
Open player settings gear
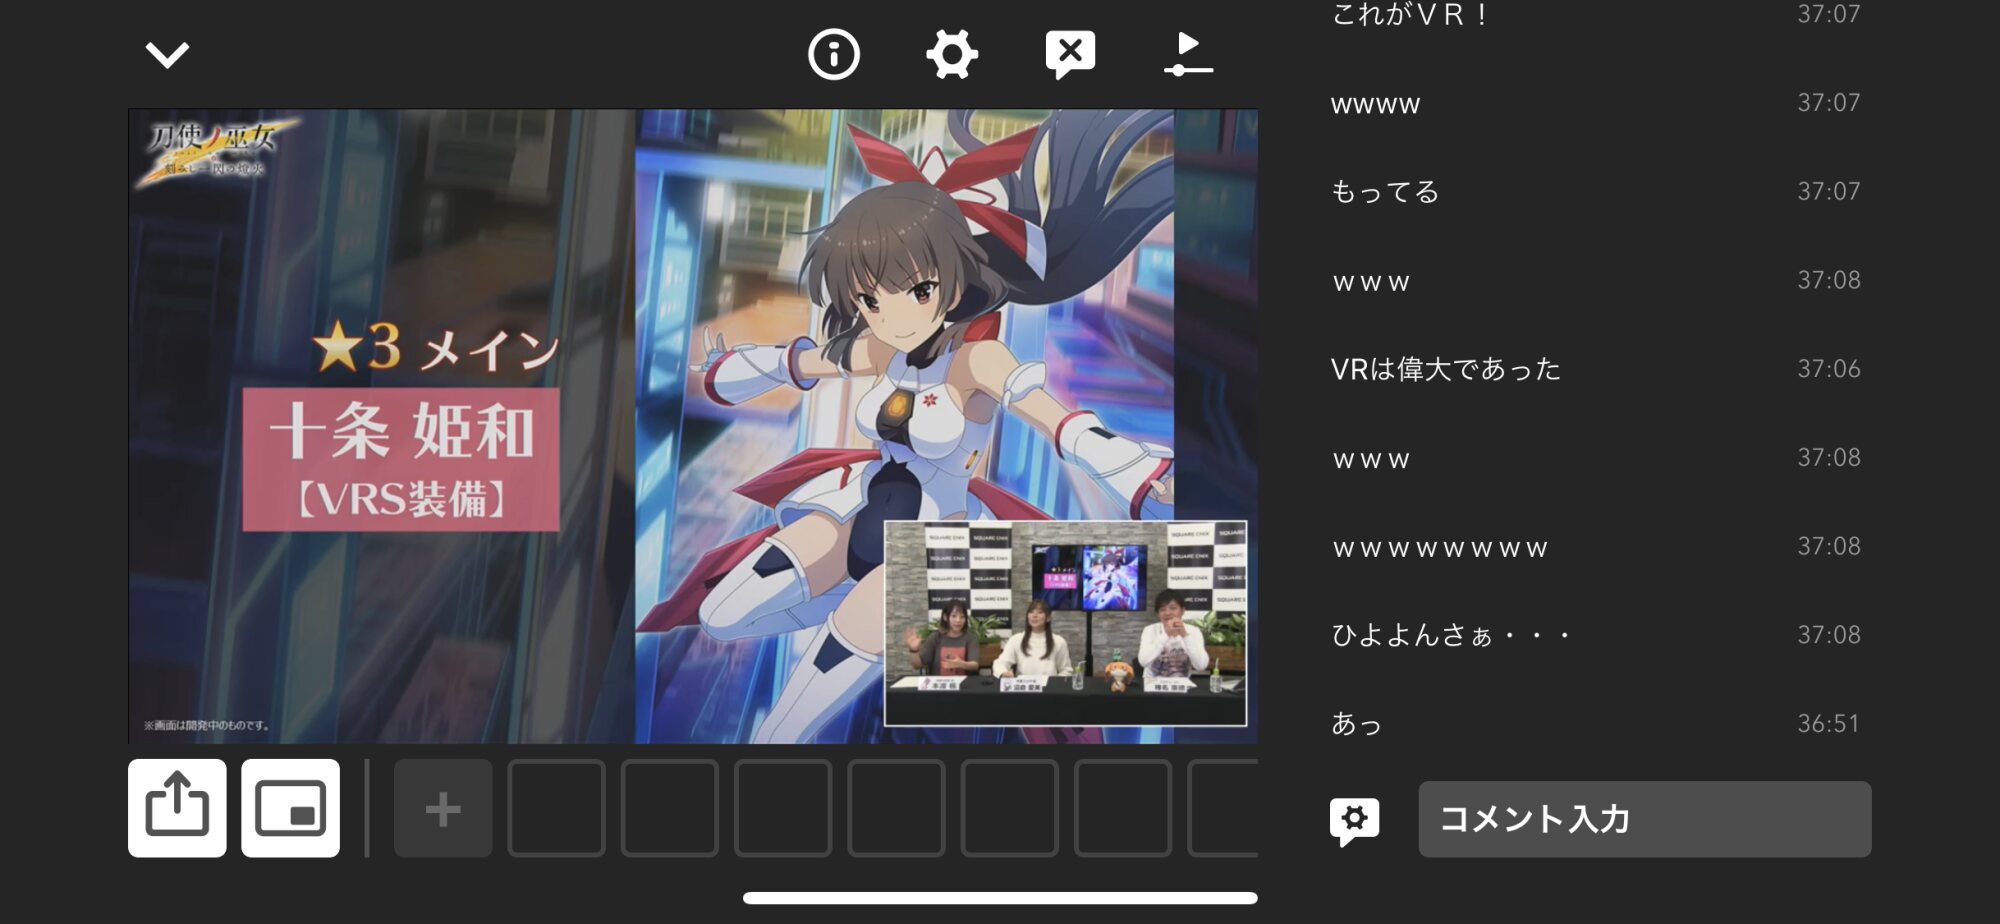click(951, 54)
